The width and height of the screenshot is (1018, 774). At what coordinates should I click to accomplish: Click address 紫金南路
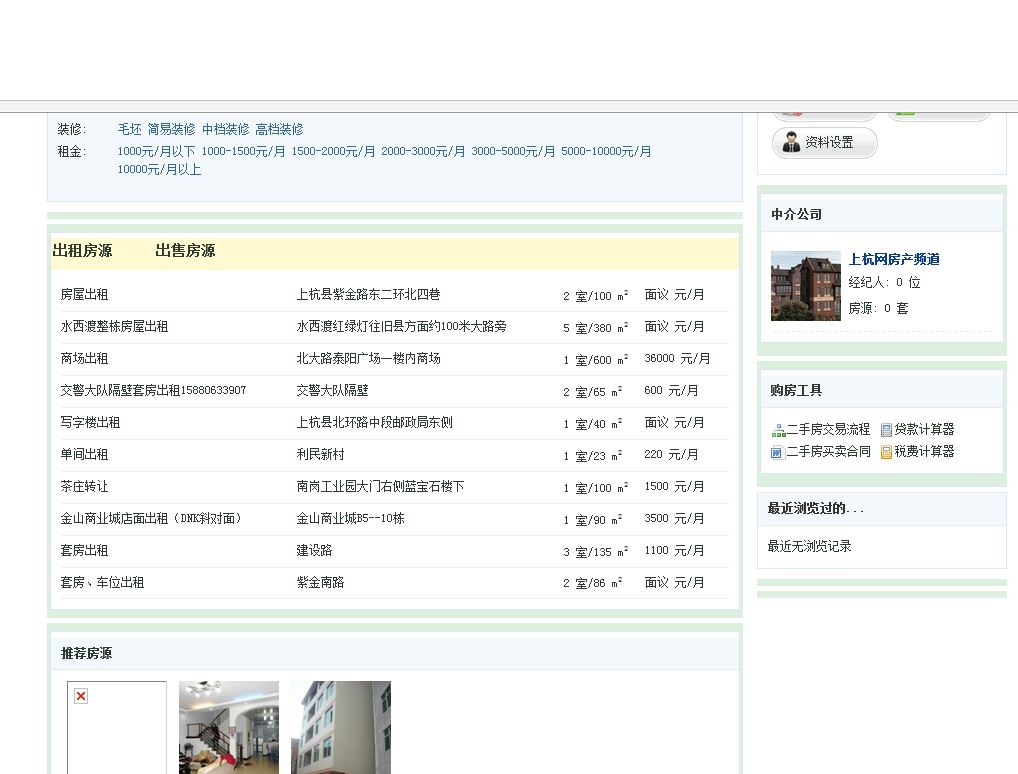(320, 582)
